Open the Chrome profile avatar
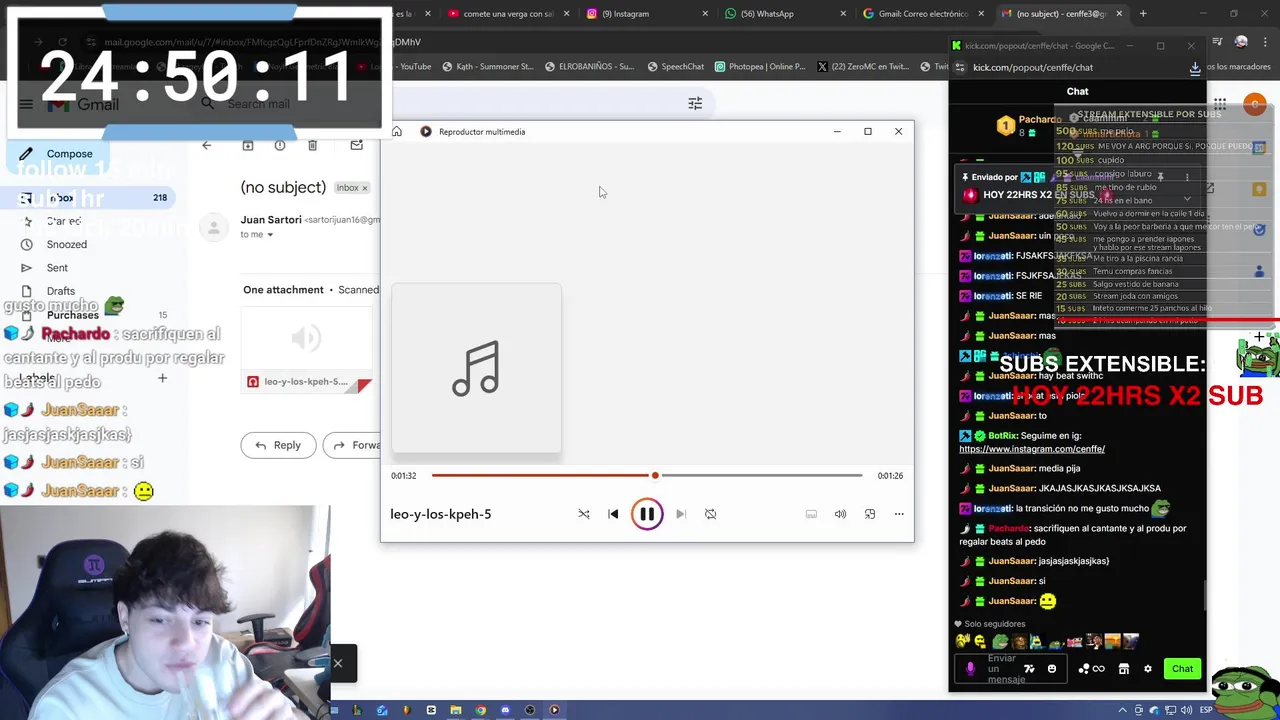1280x720 pixels. [x=1241, y=41]
